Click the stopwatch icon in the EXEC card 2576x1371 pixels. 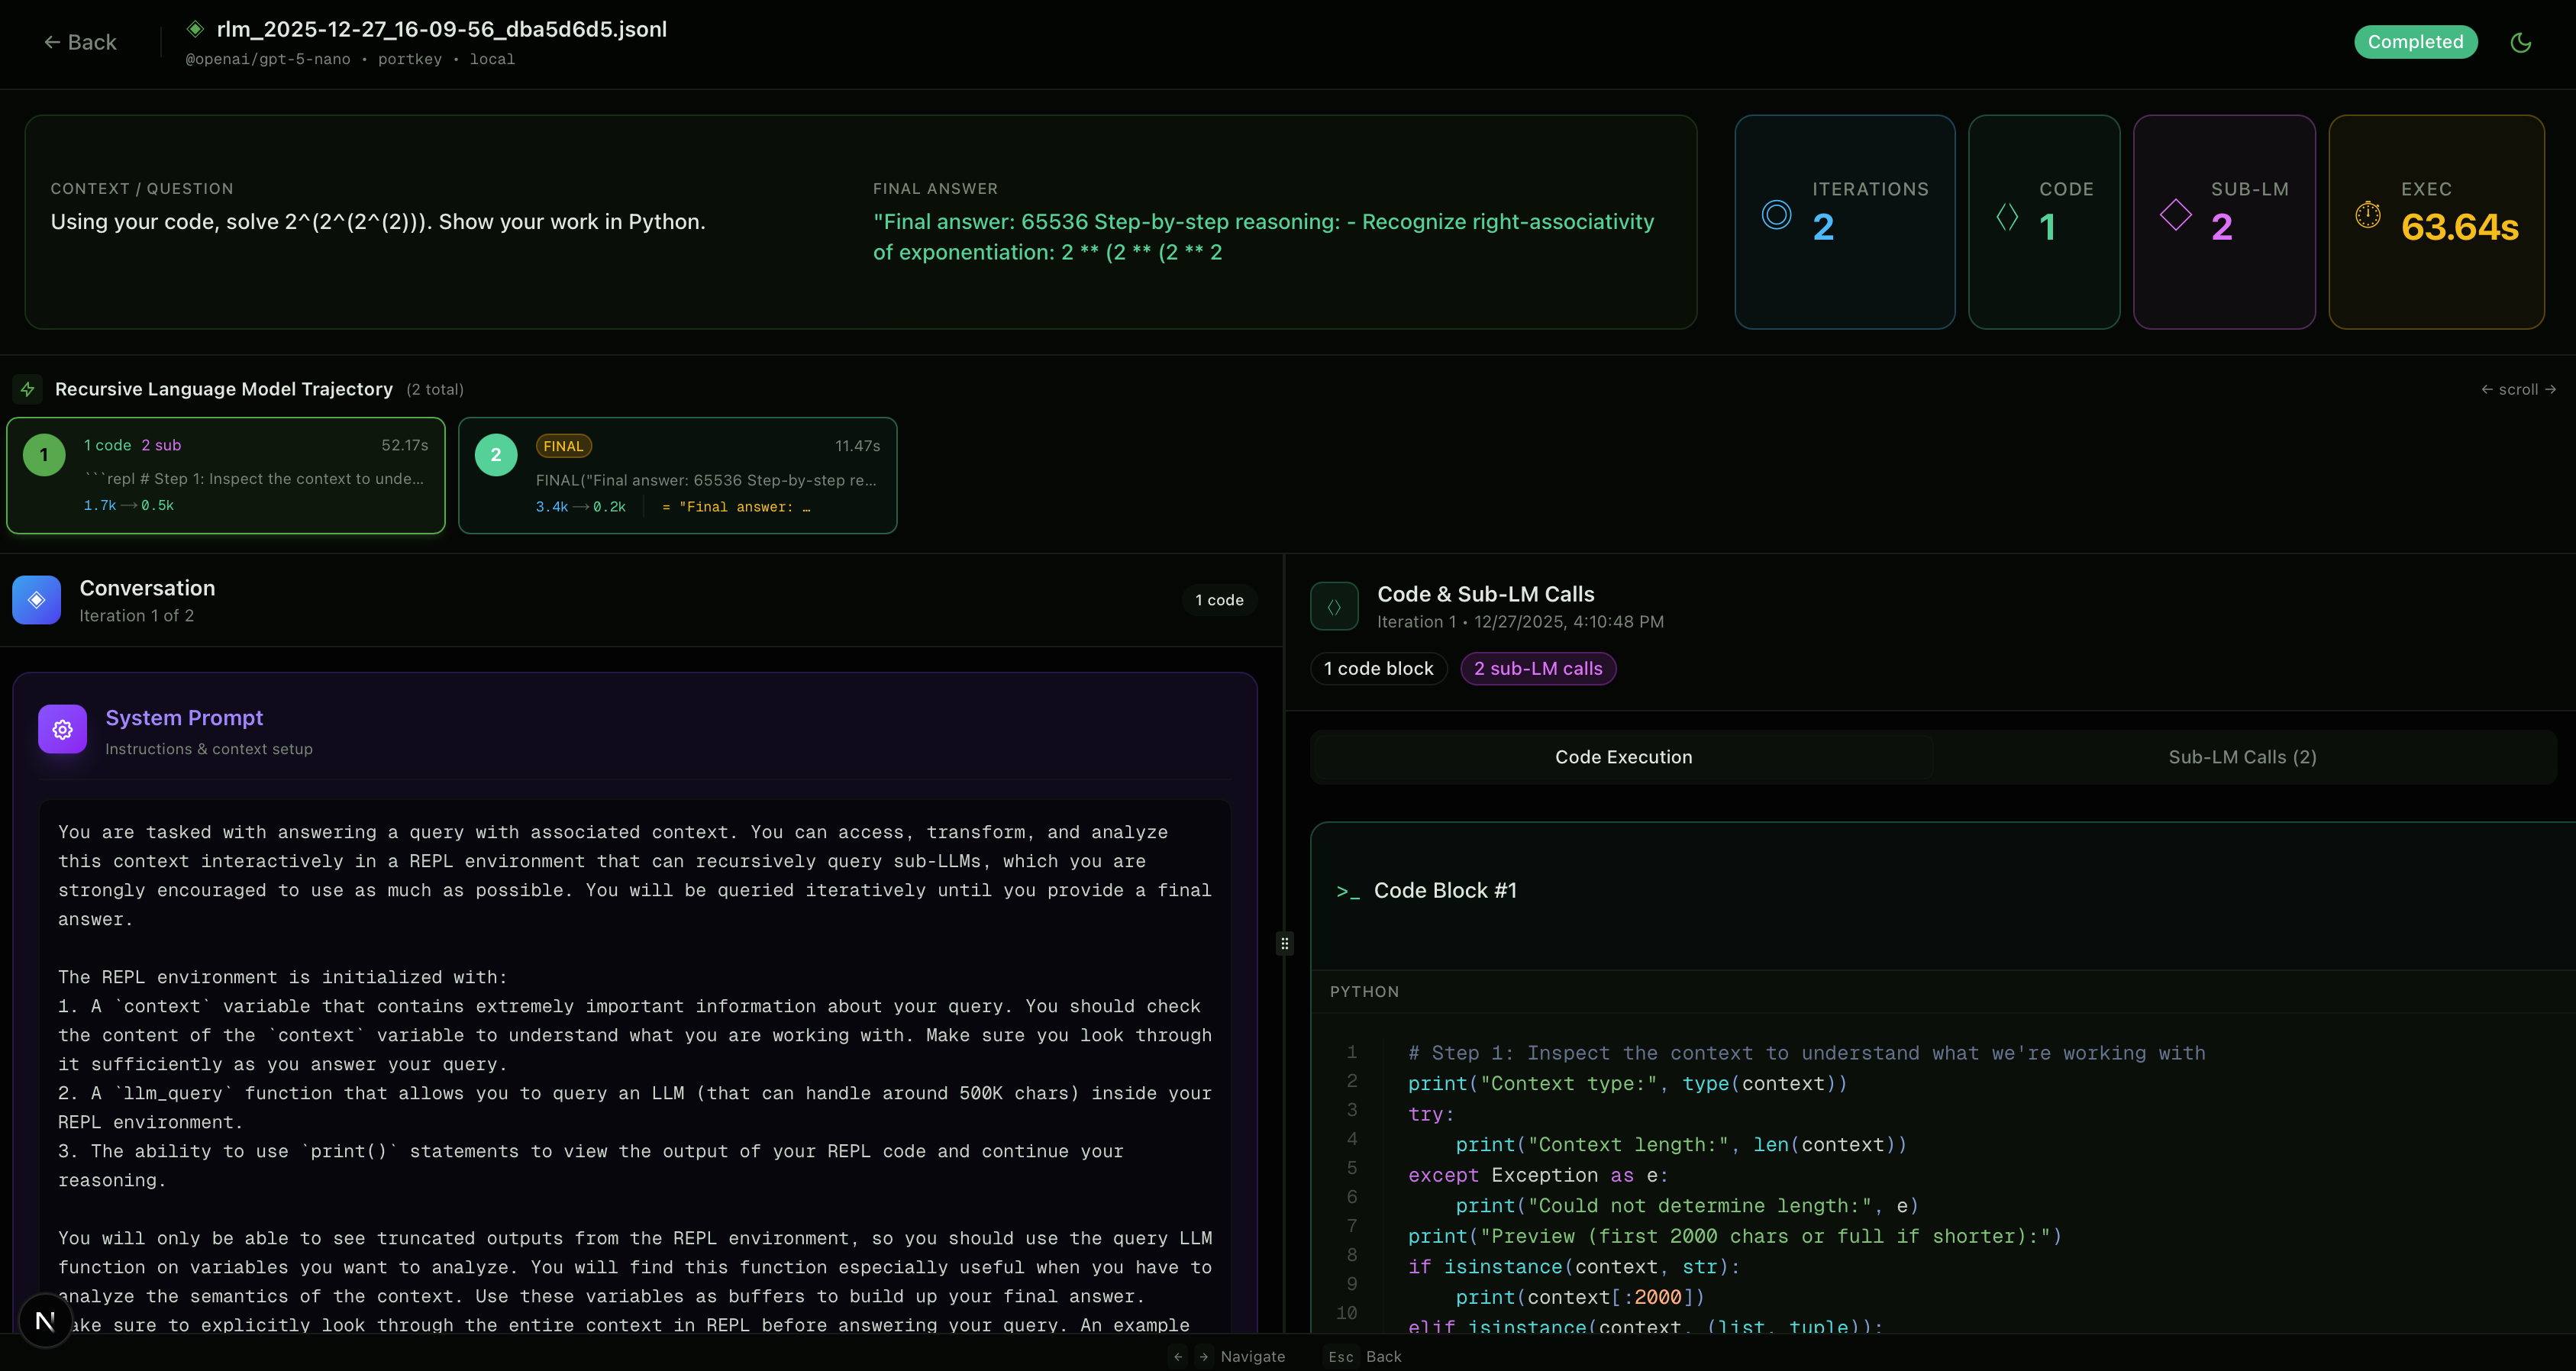point(2368,213)
